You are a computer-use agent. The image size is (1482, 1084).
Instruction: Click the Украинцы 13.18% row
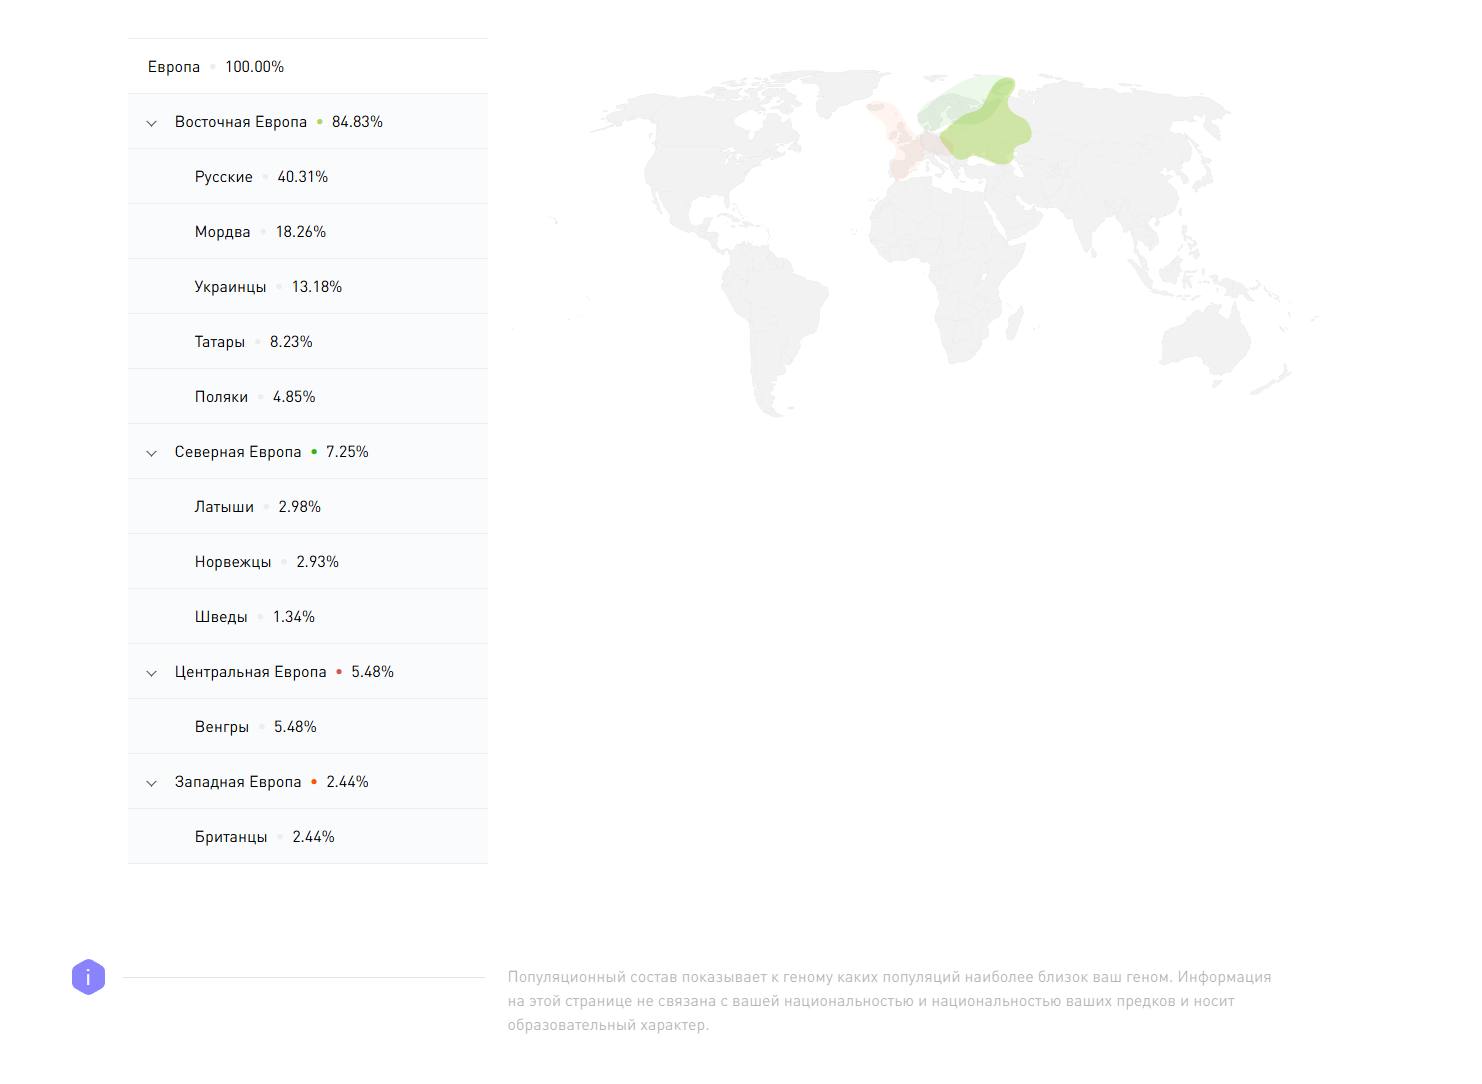click(268, 287)
